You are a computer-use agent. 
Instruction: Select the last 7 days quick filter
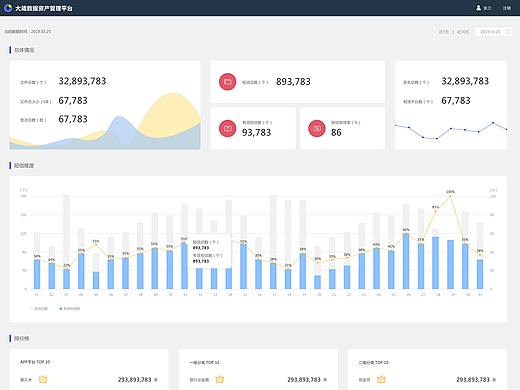click(443, 32)
